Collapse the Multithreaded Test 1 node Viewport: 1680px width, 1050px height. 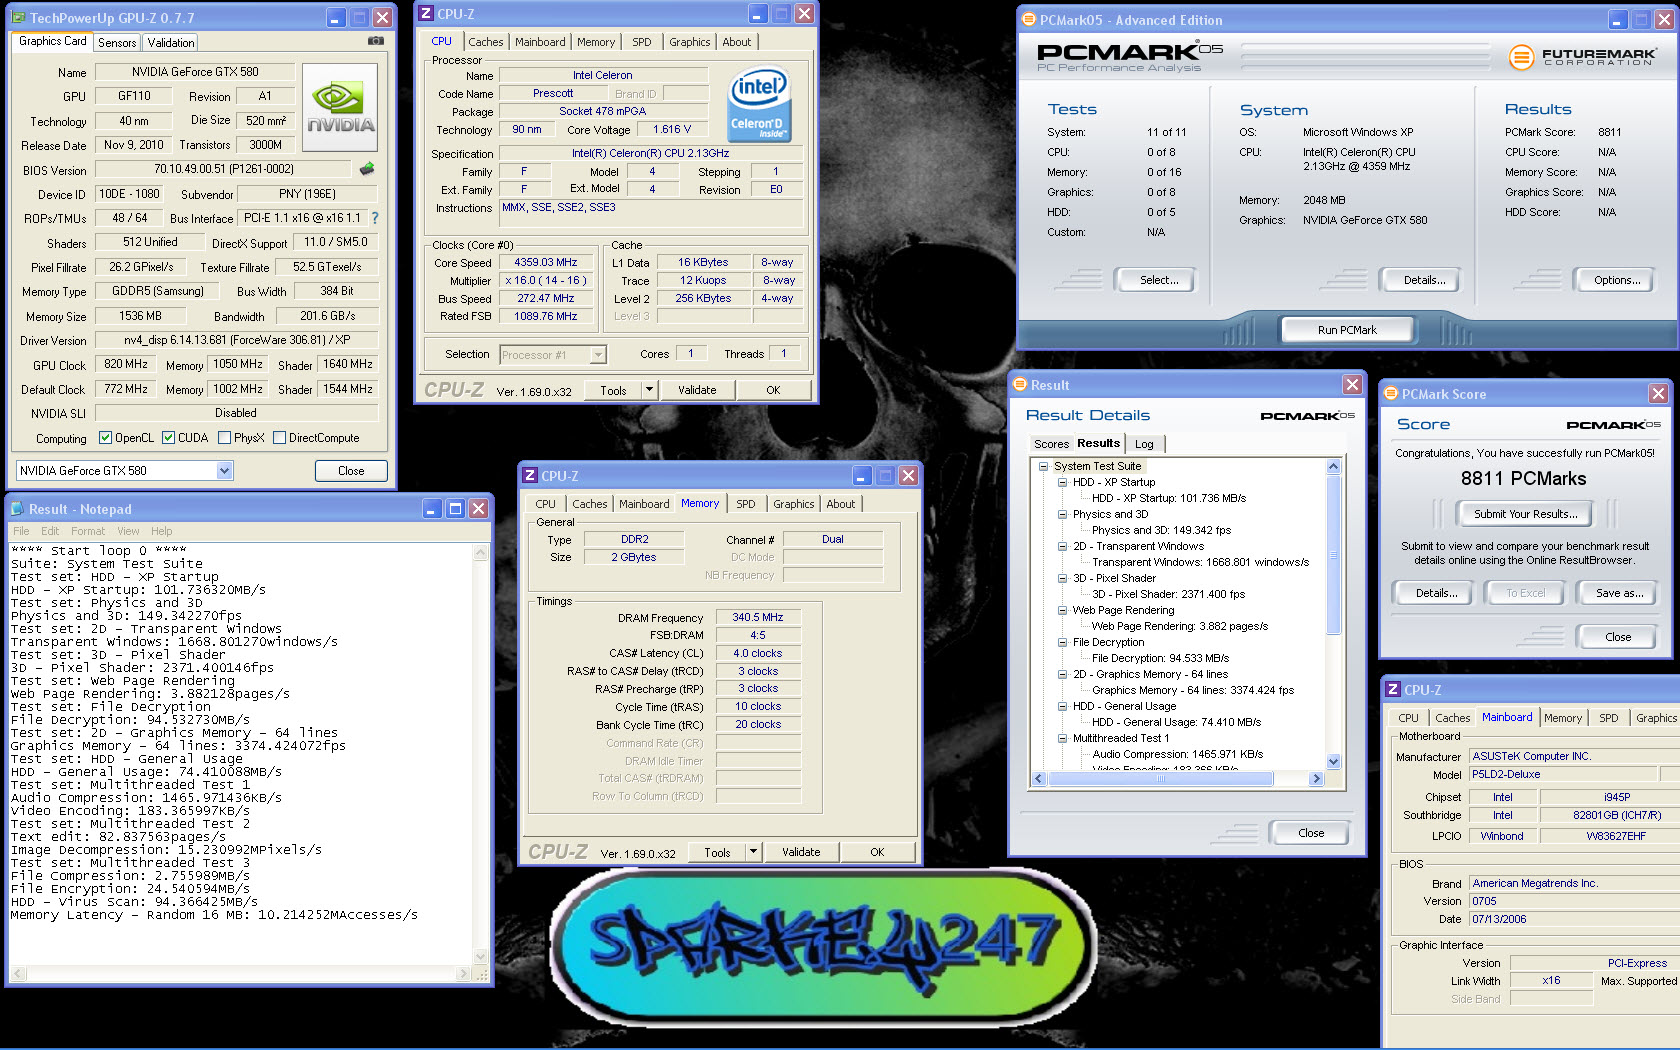pyautogui.click(x=1063, y=738)
